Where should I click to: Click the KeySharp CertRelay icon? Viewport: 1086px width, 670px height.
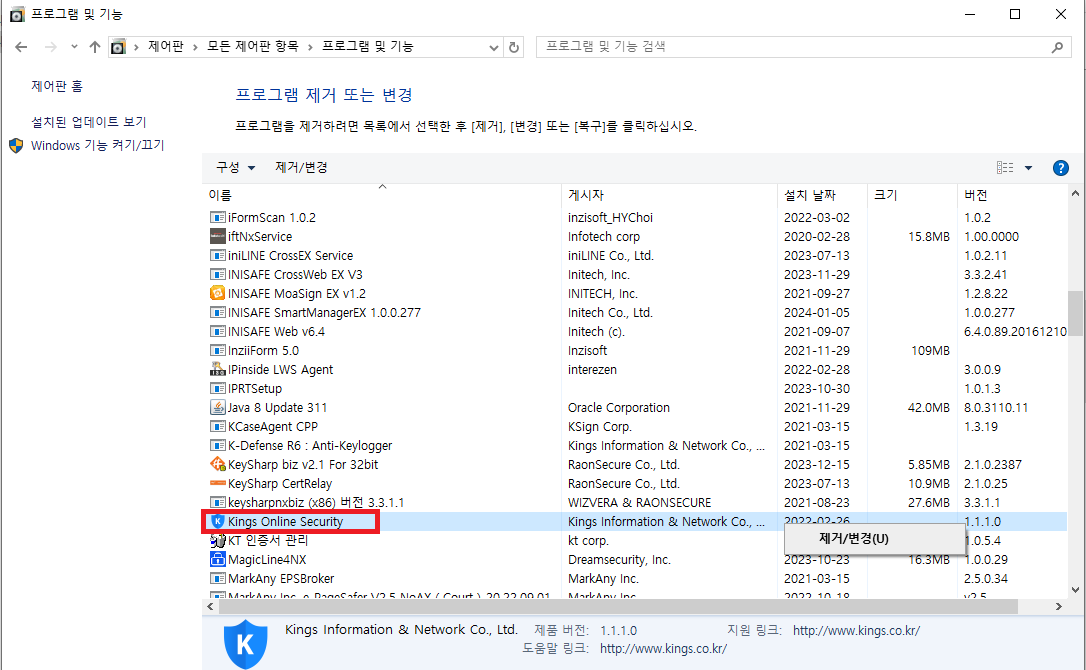tap(217, 483)
